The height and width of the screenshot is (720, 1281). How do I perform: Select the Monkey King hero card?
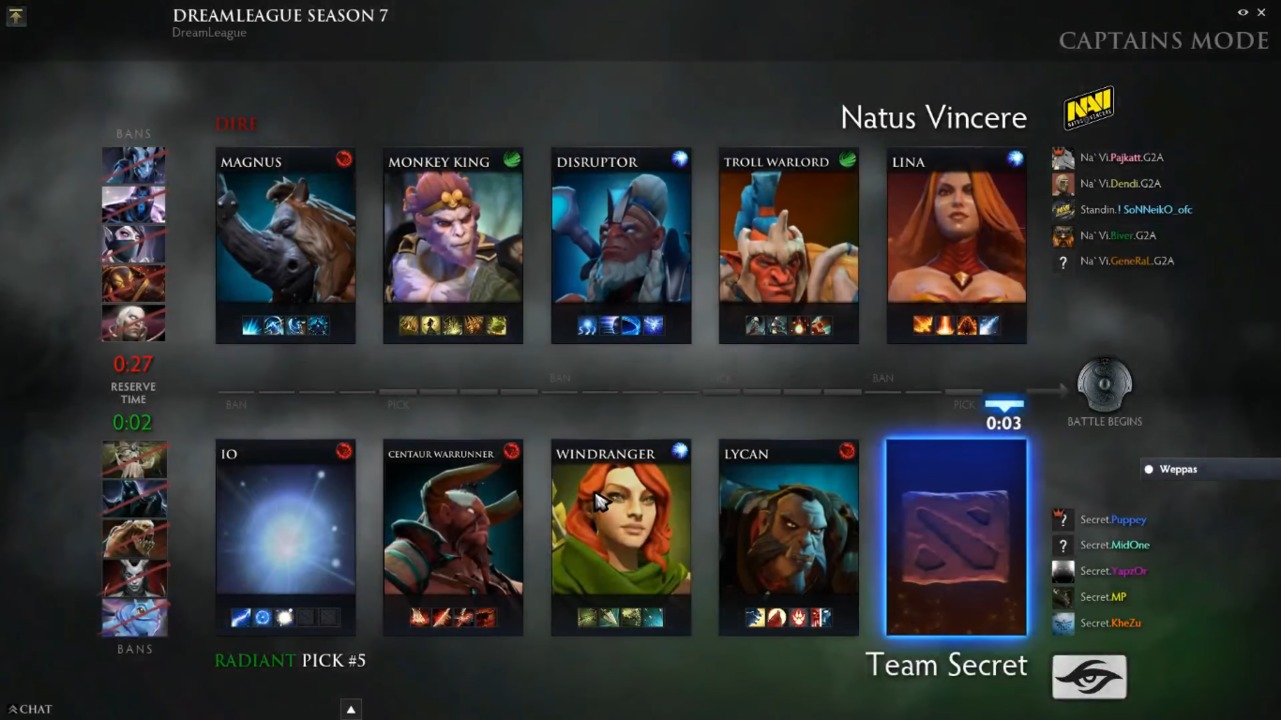453,245
